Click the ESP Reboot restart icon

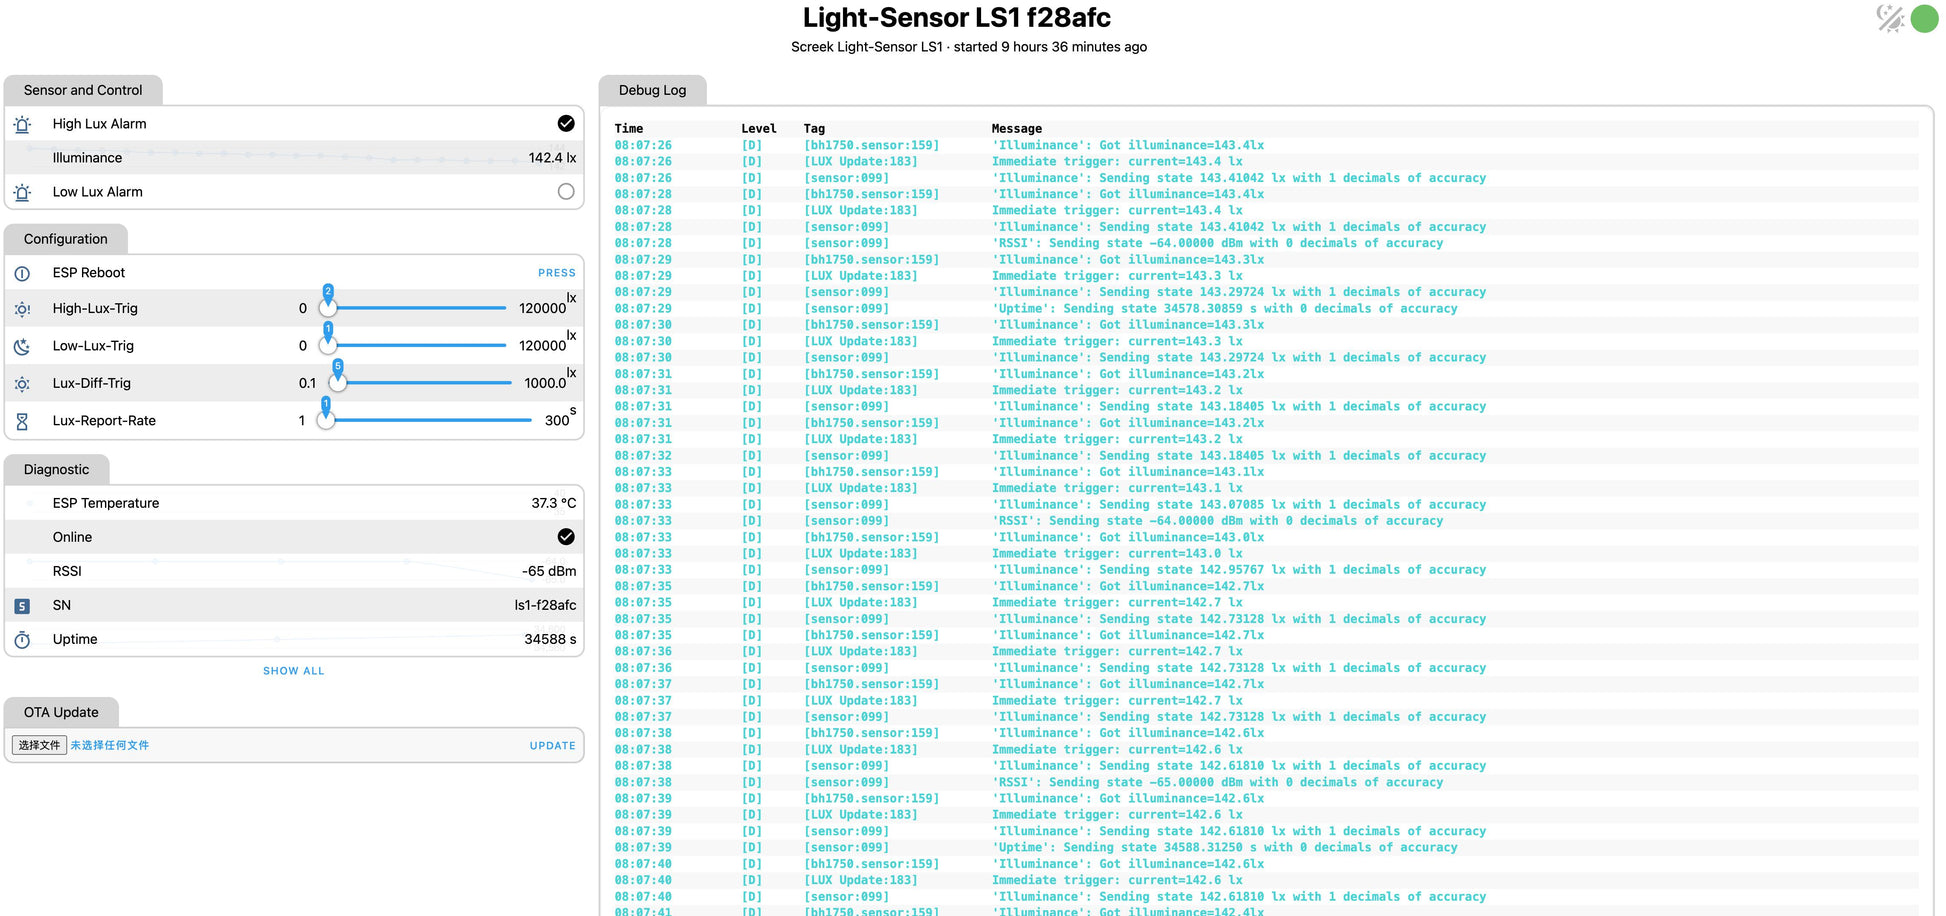click(x=22, y=273)
